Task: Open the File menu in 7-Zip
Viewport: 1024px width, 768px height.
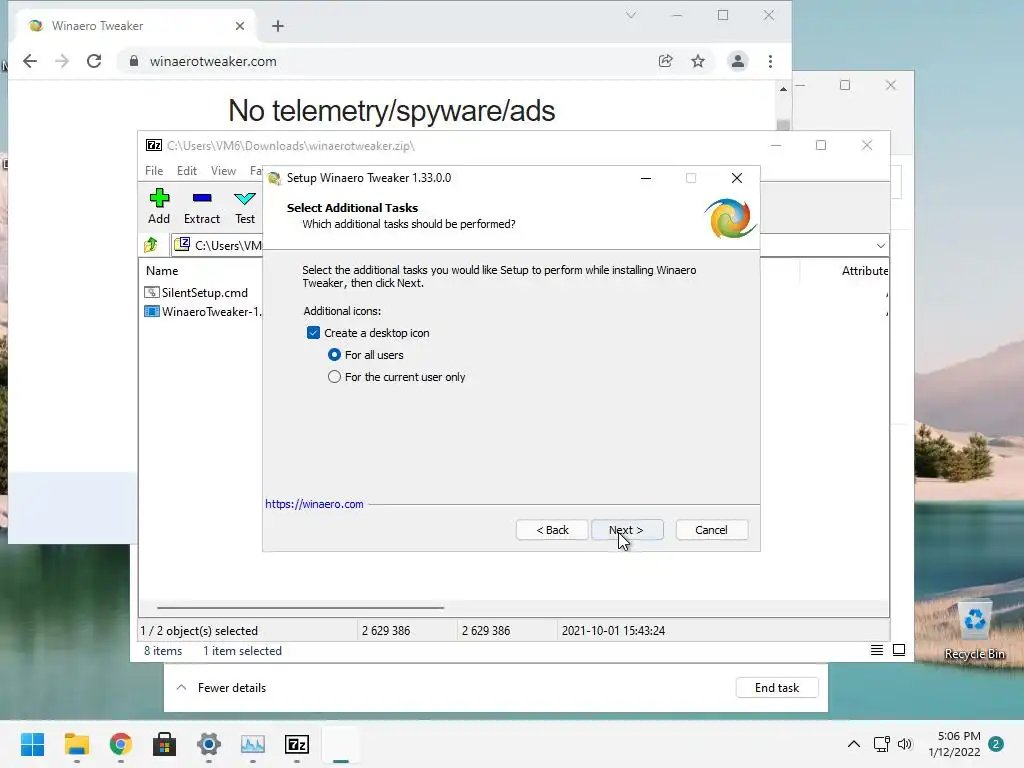Action: point(154,170)
